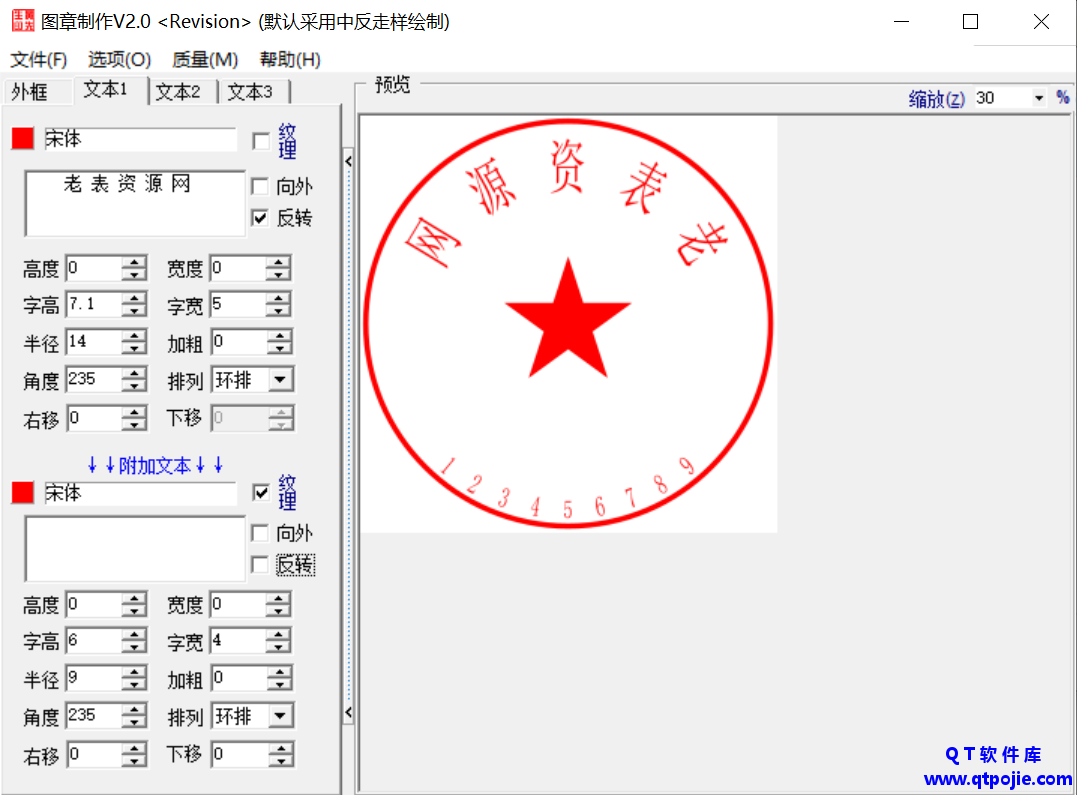Increase 附加文本 下移 spinner value
This screenshot has width=1077, height=795.
click(x=280, y=748)
